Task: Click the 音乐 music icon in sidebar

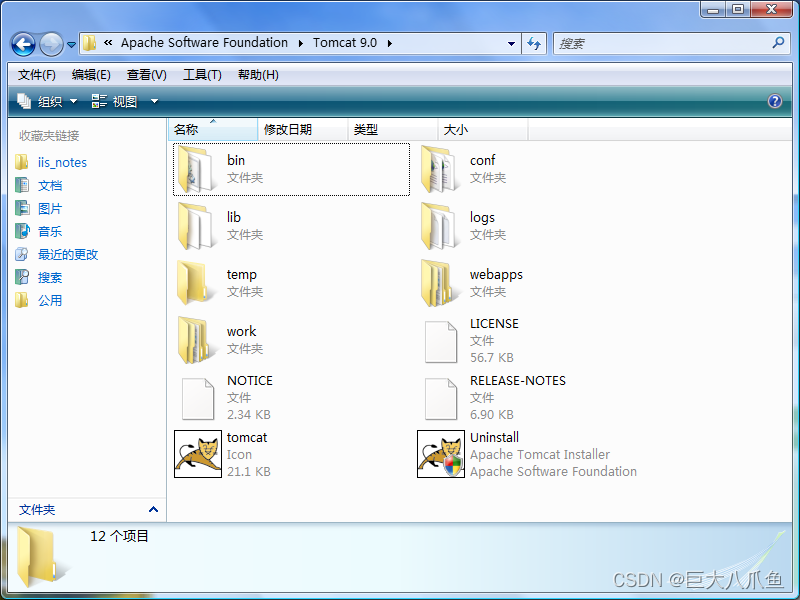Action: [22, 231]
